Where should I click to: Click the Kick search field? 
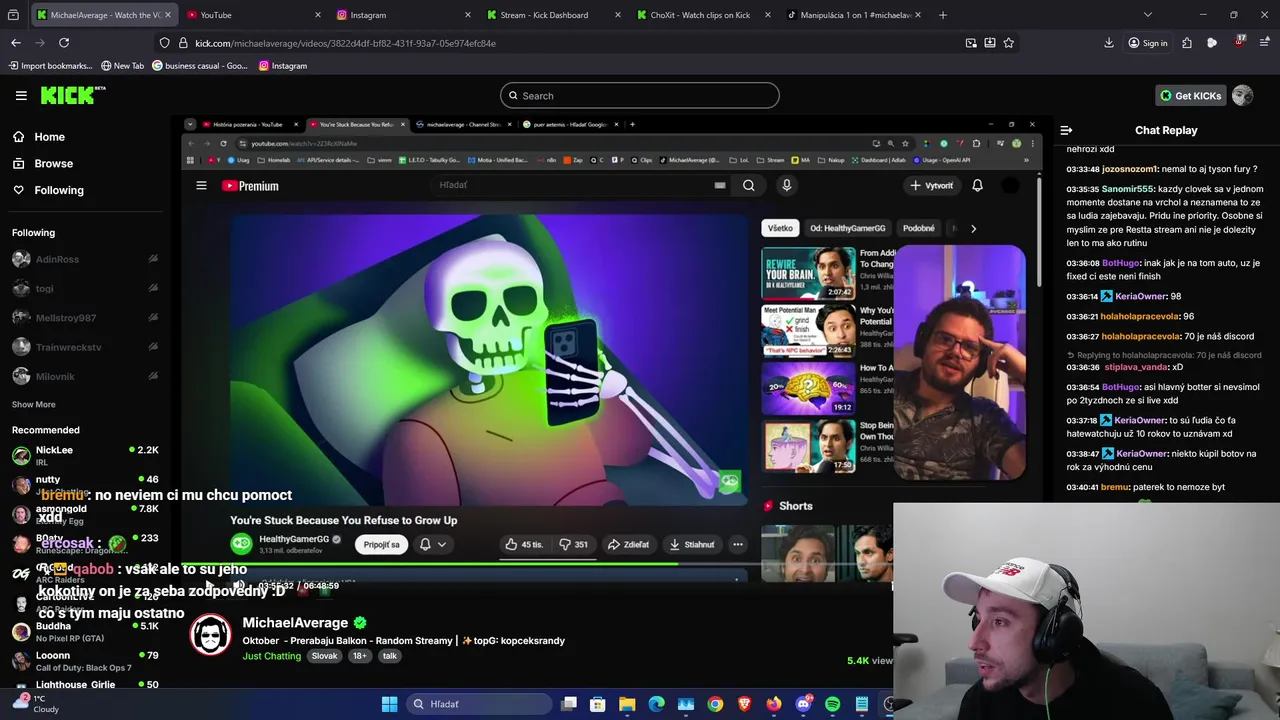pos(640,96)
